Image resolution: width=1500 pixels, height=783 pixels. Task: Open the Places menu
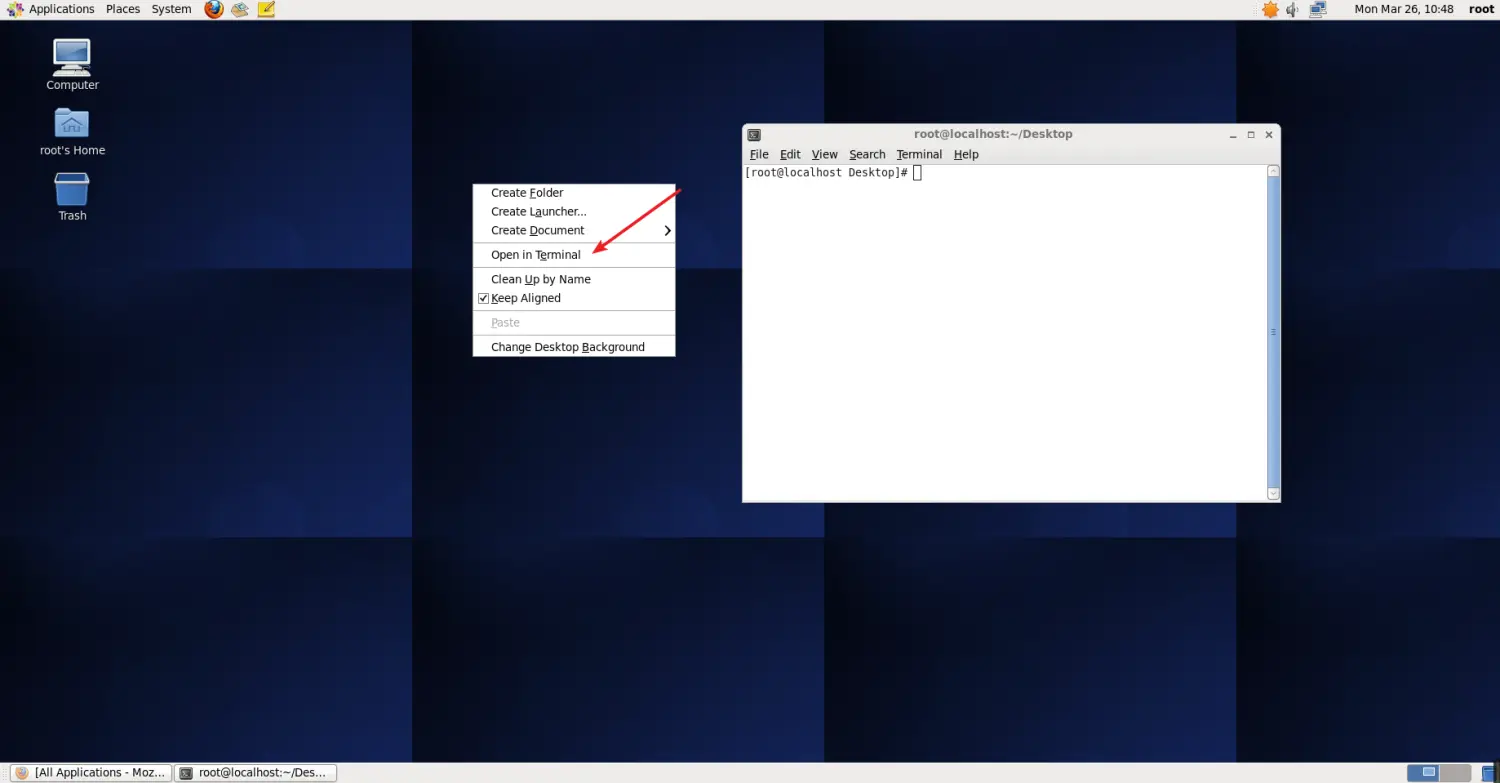123,9
